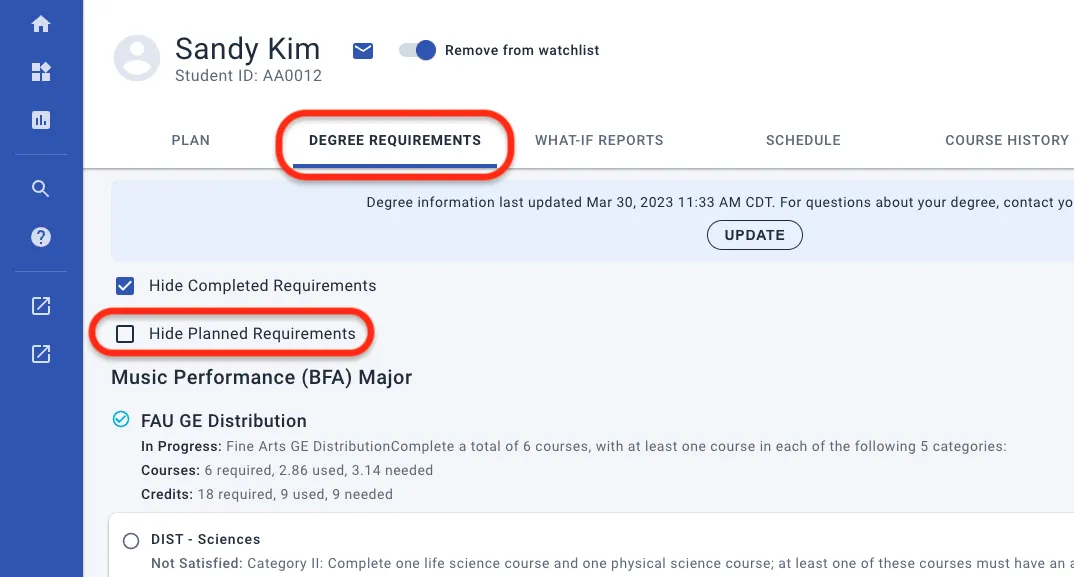Click the UPDATE button
Image resolution: width=1074 pixels, height=577 pixels.
tap(755, 235)
